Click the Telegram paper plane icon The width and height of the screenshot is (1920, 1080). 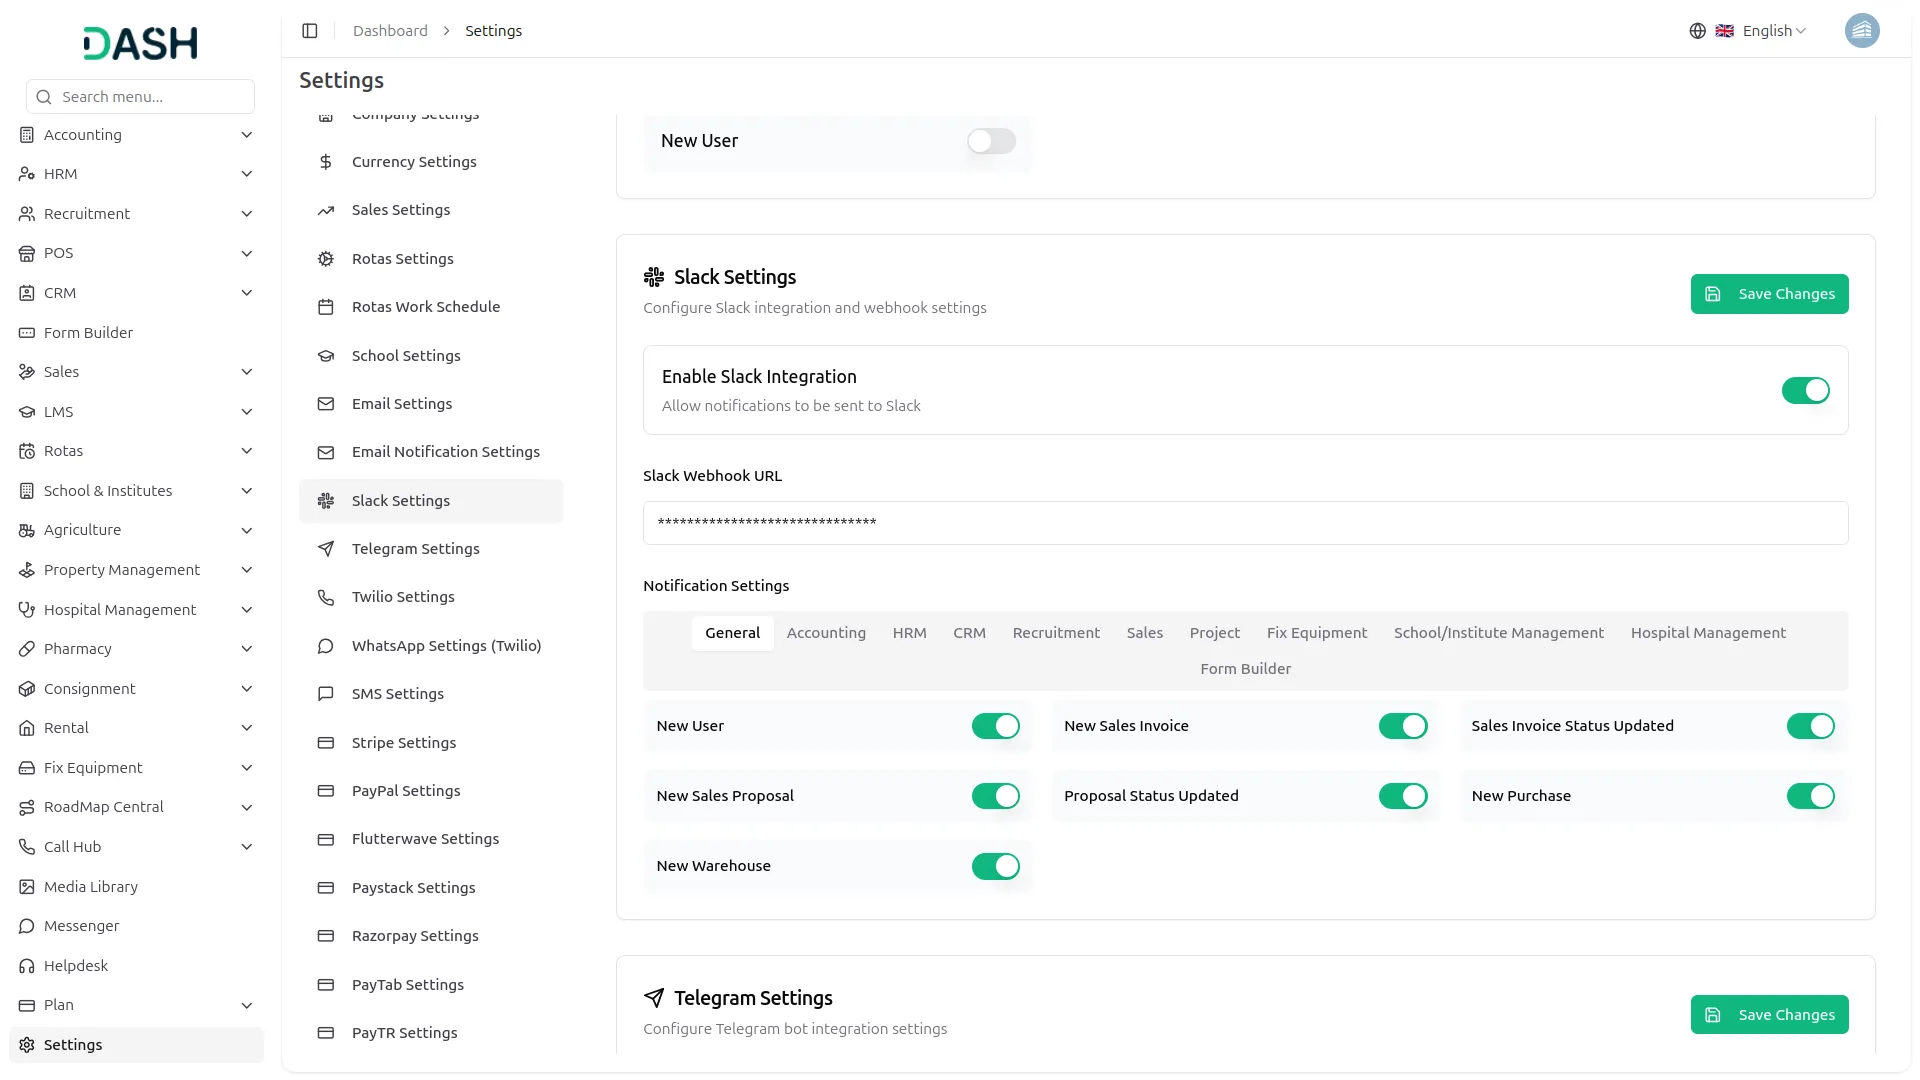click(326, 548)
